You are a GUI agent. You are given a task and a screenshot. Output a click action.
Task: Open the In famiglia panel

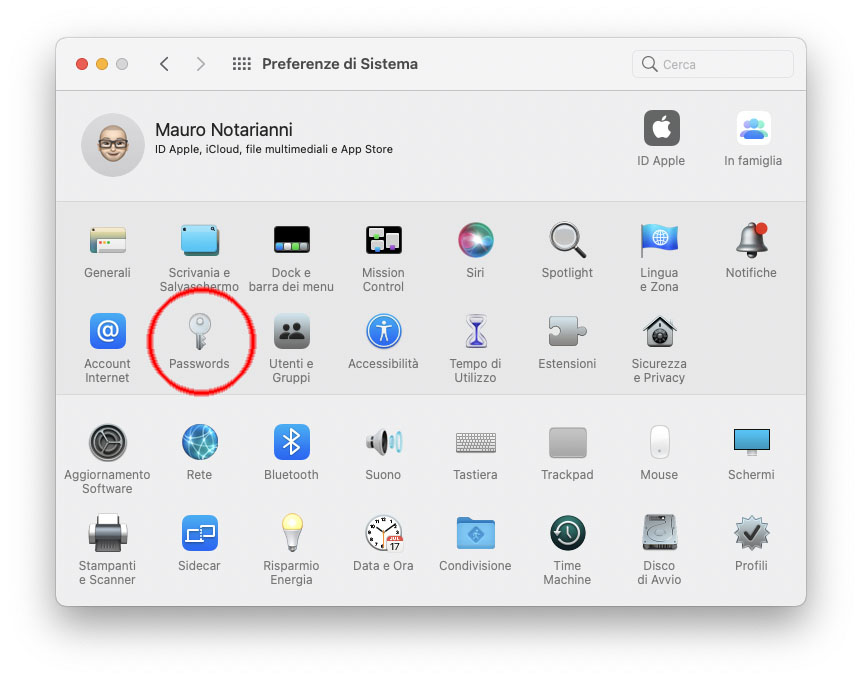753,129
